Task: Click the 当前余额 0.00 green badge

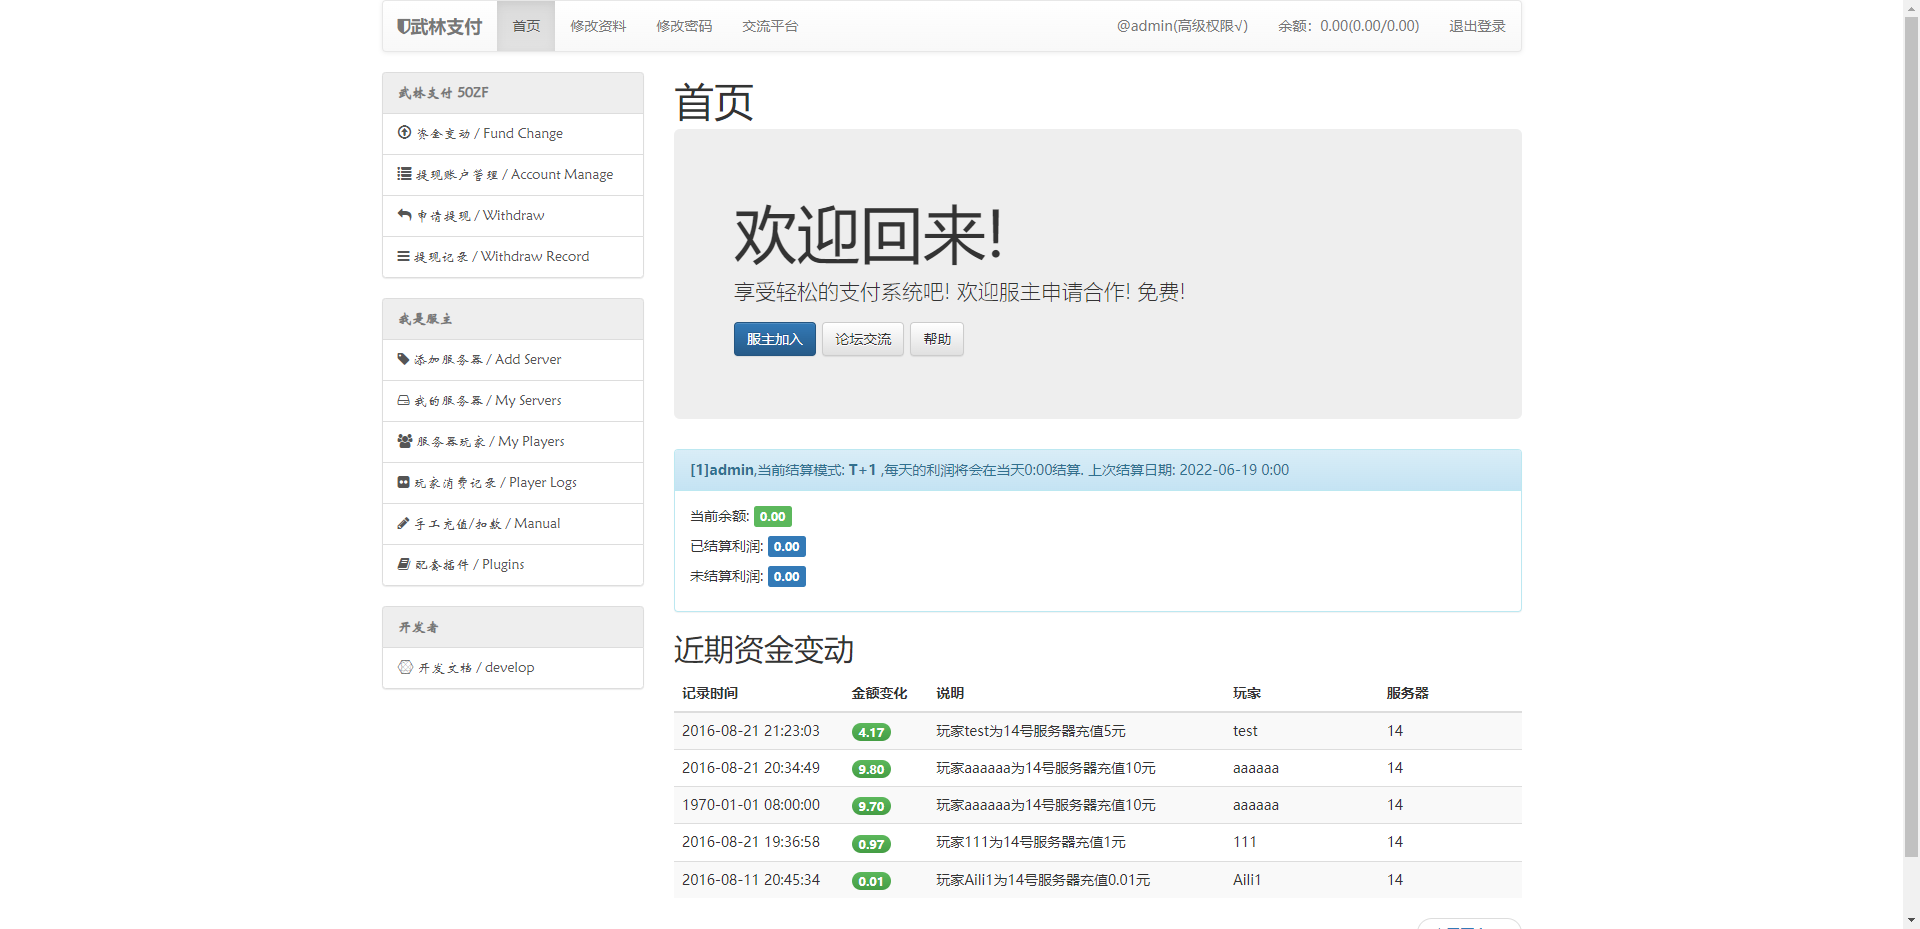Action: (x=772, y=516)
